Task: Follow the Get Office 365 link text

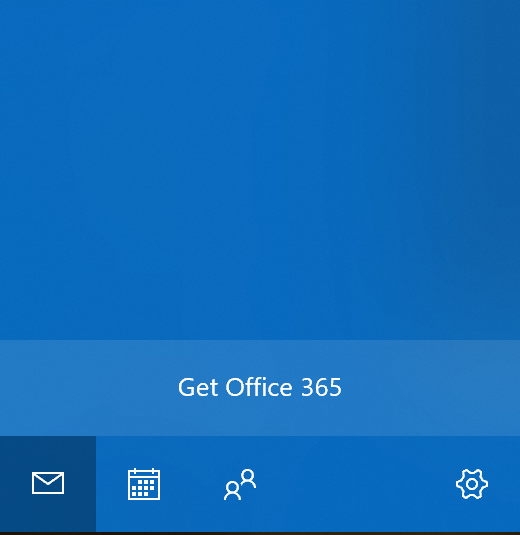Action: tap(260, 387)
